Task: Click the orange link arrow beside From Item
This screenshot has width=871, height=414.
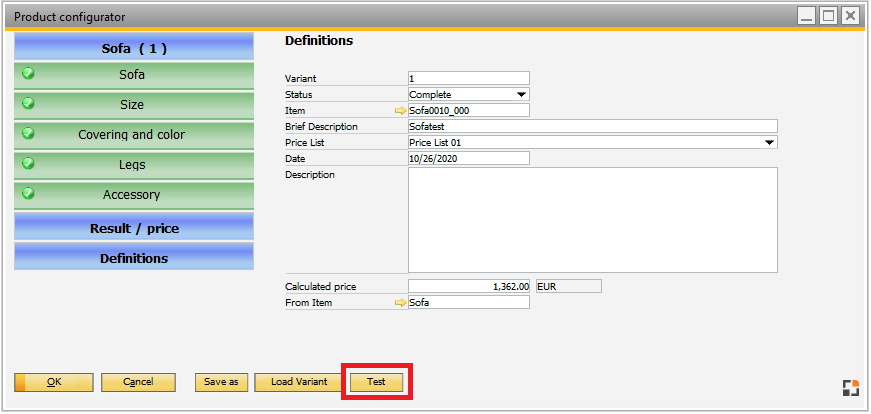Action: (401, 303)
